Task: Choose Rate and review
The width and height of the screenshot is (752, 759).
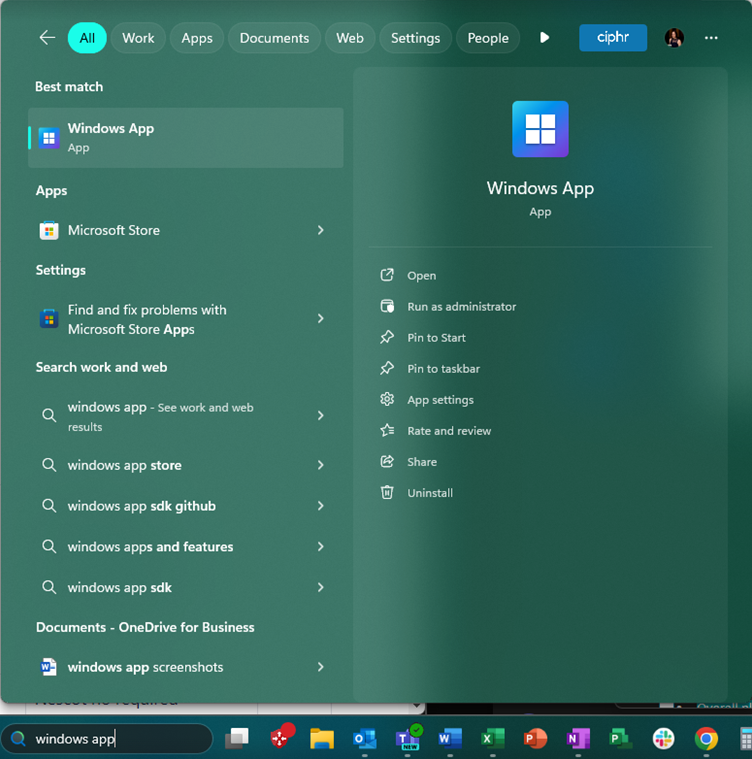Action: [436, 431]
